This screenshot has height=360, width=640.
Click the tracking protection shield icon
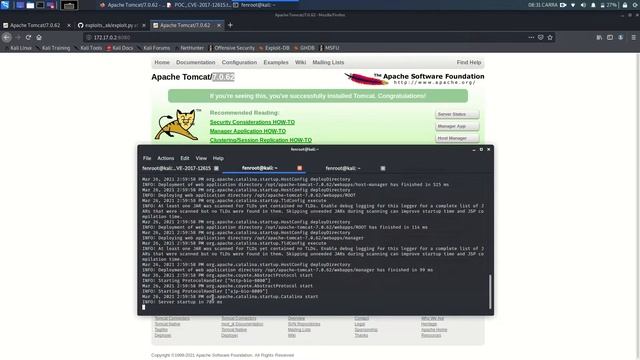pos(540,37)
